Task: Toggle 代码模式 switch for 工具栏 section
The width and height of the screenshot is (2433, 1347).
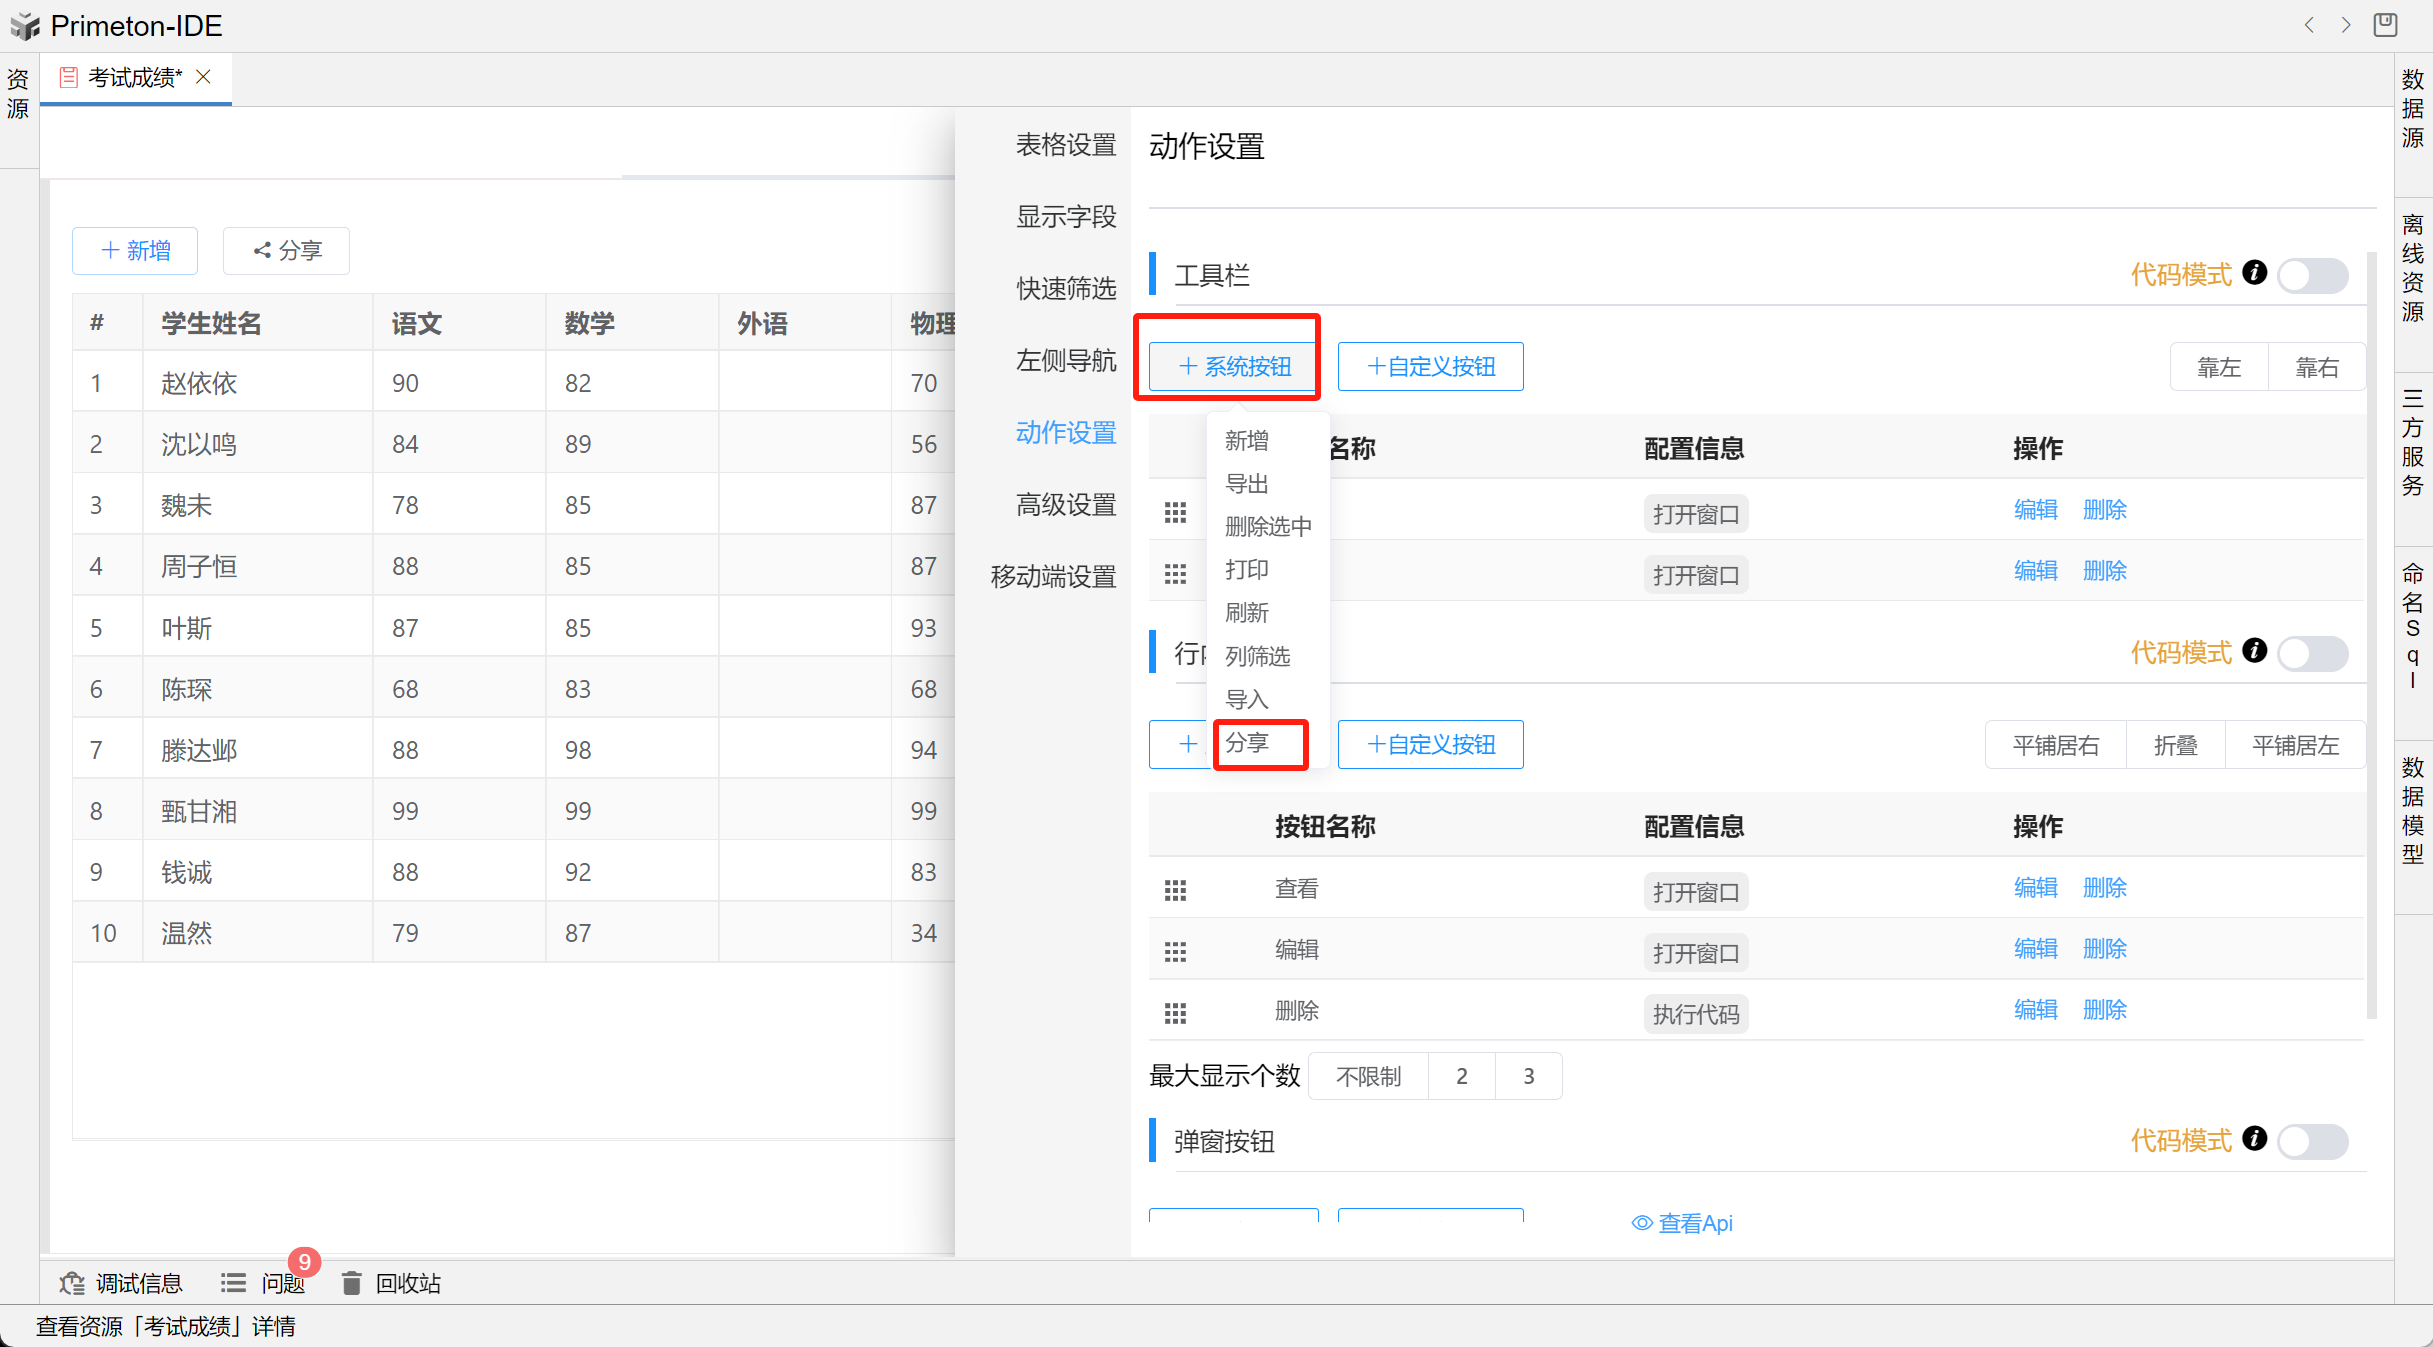Action: click(x=2312, y=275)
